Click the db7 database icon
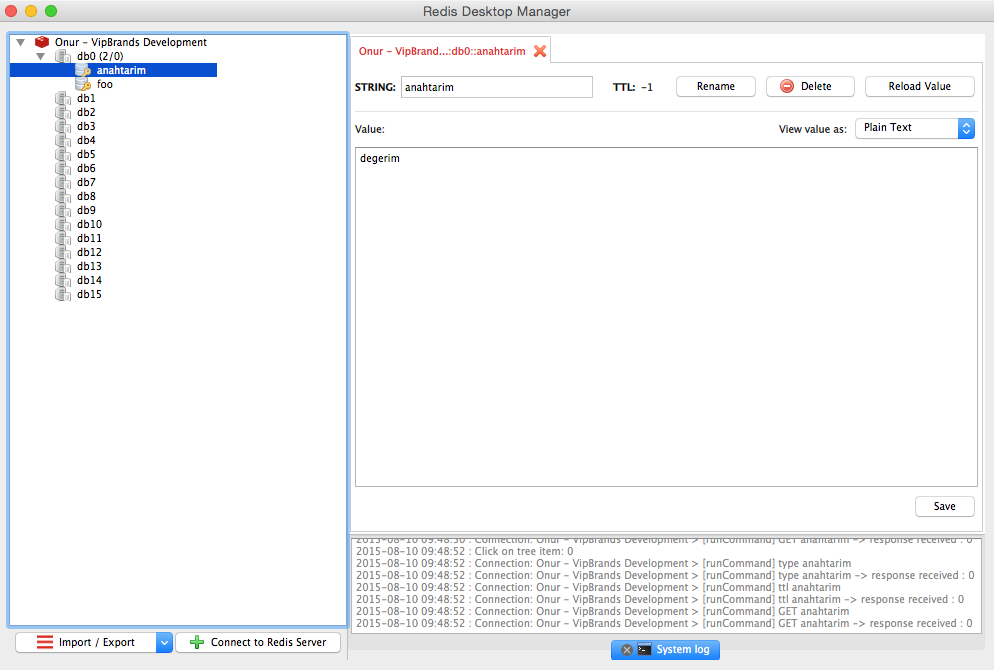This screenshot has width=994, height=670. (x=63, y=183)
